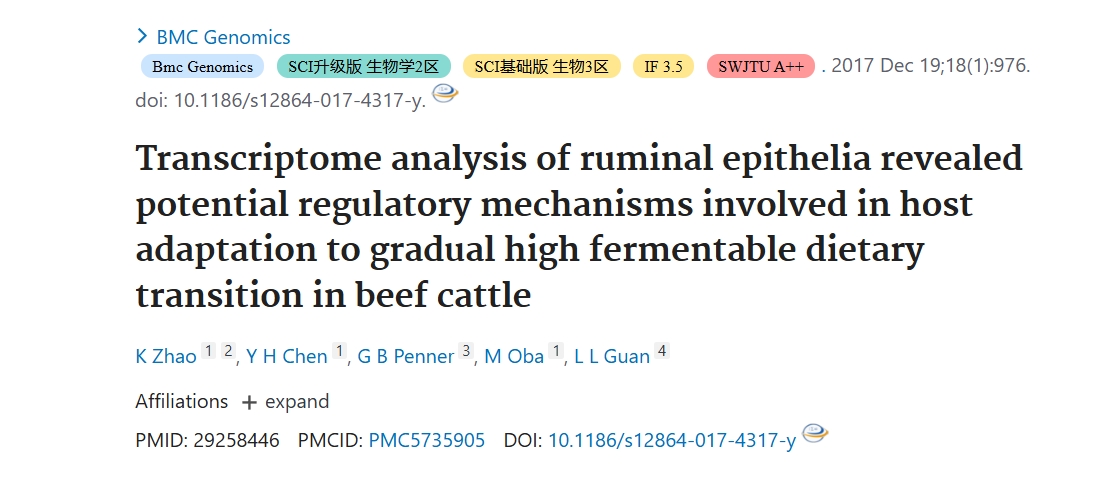
Task: Click the blue Bmc Genomics badge
Action: tap(203, 66)
